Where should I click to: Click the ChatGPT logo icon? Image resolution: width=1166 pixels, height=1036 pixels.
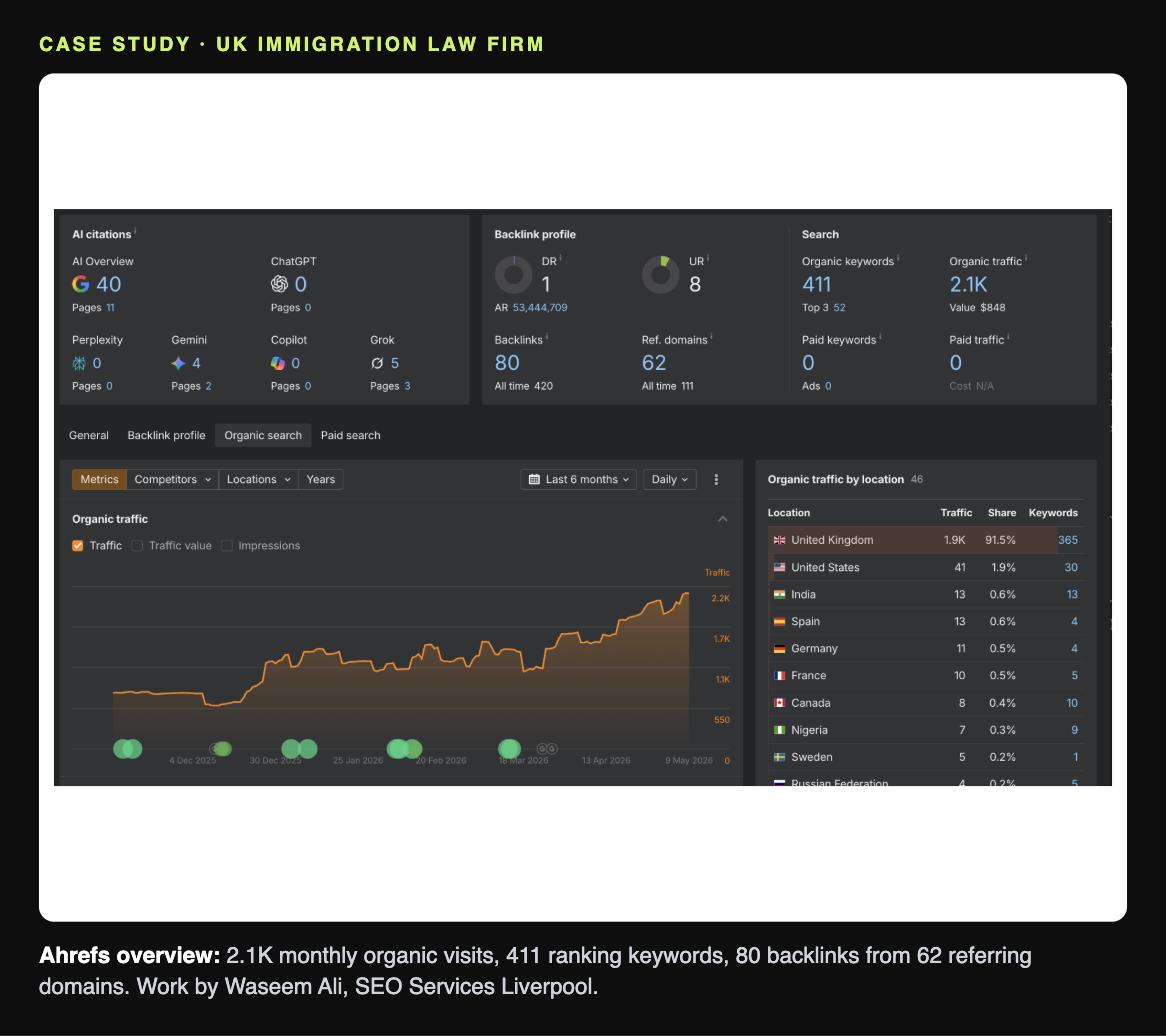(x=279, y=284)
